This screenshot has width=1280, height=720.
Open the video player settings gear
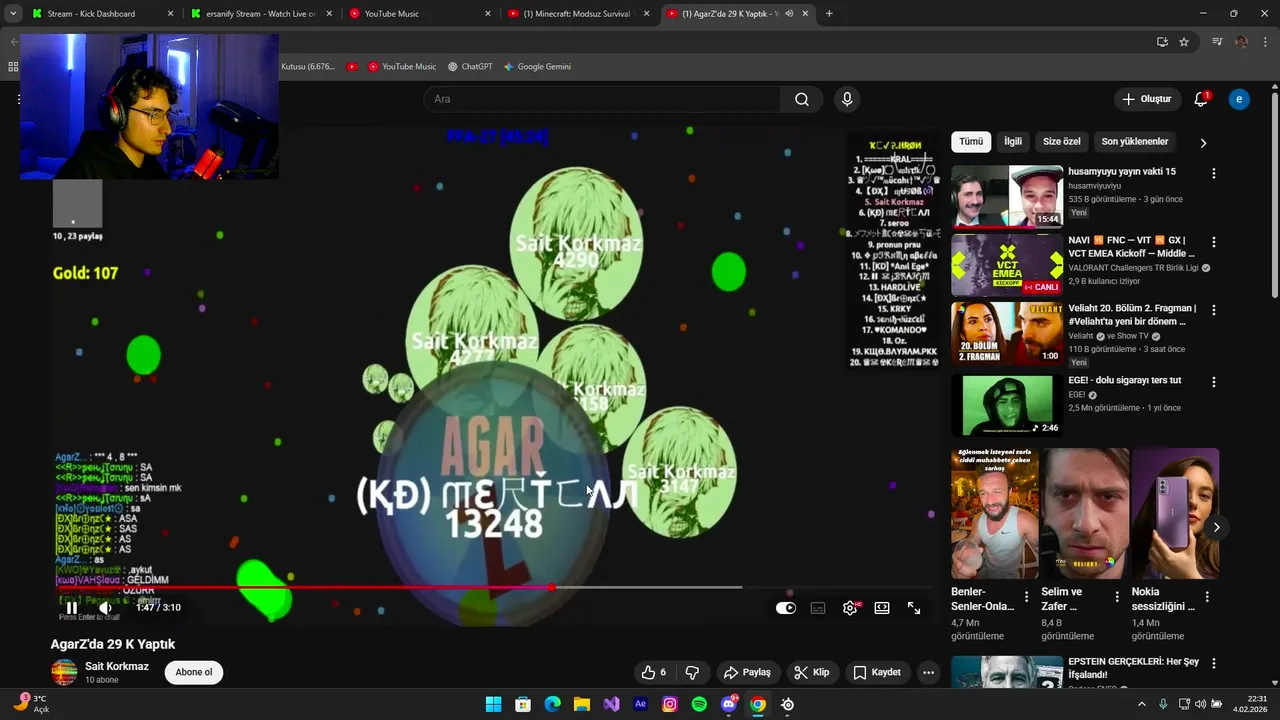[x=850, y=608]
